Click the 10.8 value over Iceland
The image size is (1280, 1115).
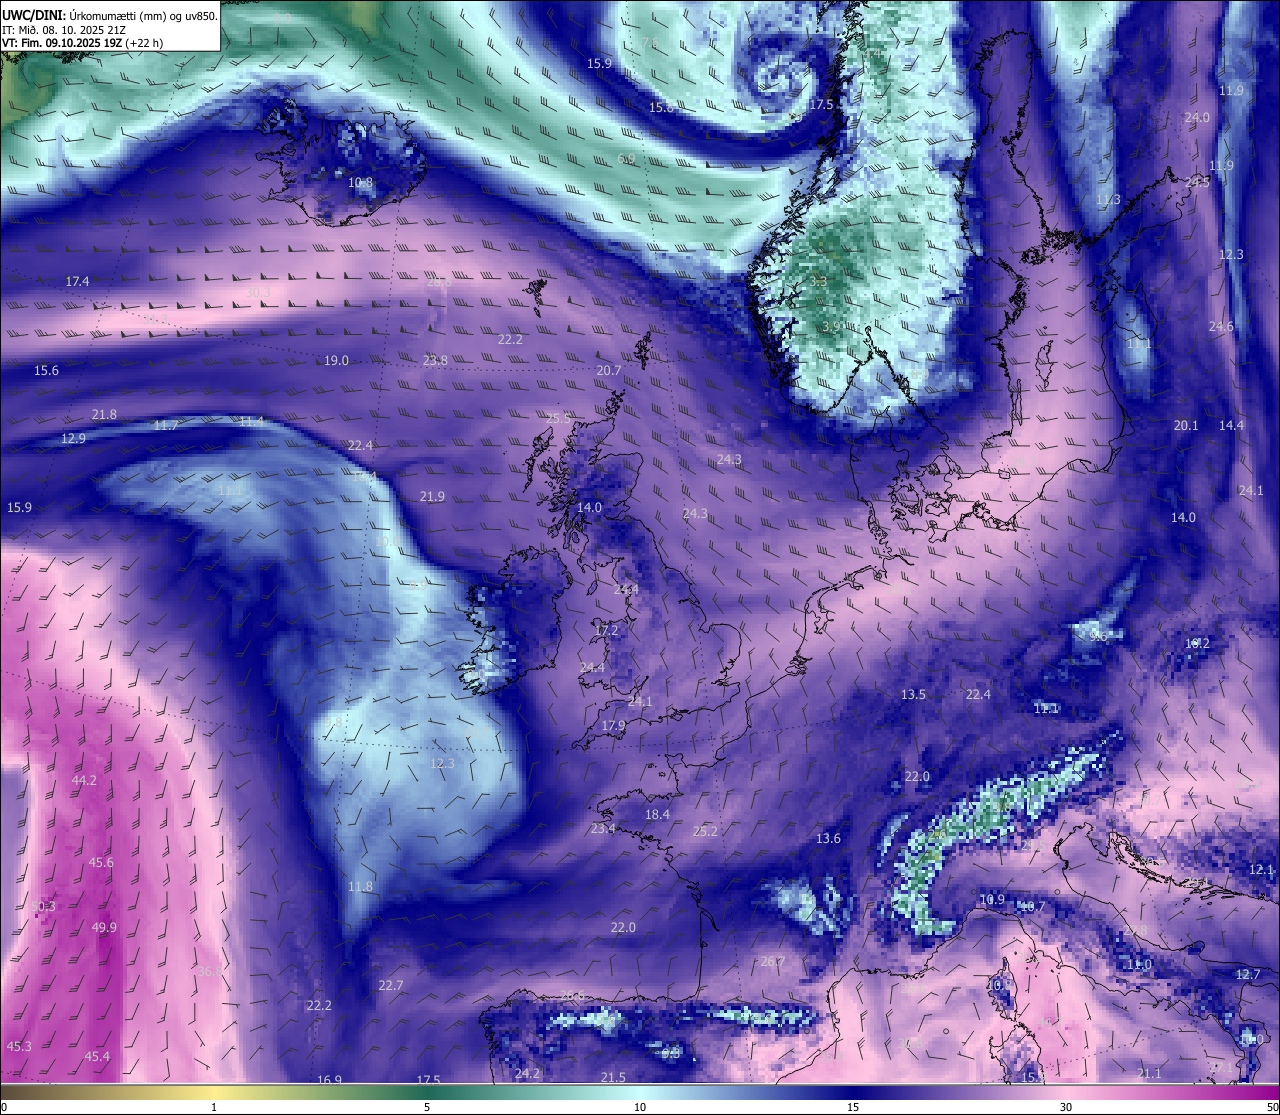[361, 183]
